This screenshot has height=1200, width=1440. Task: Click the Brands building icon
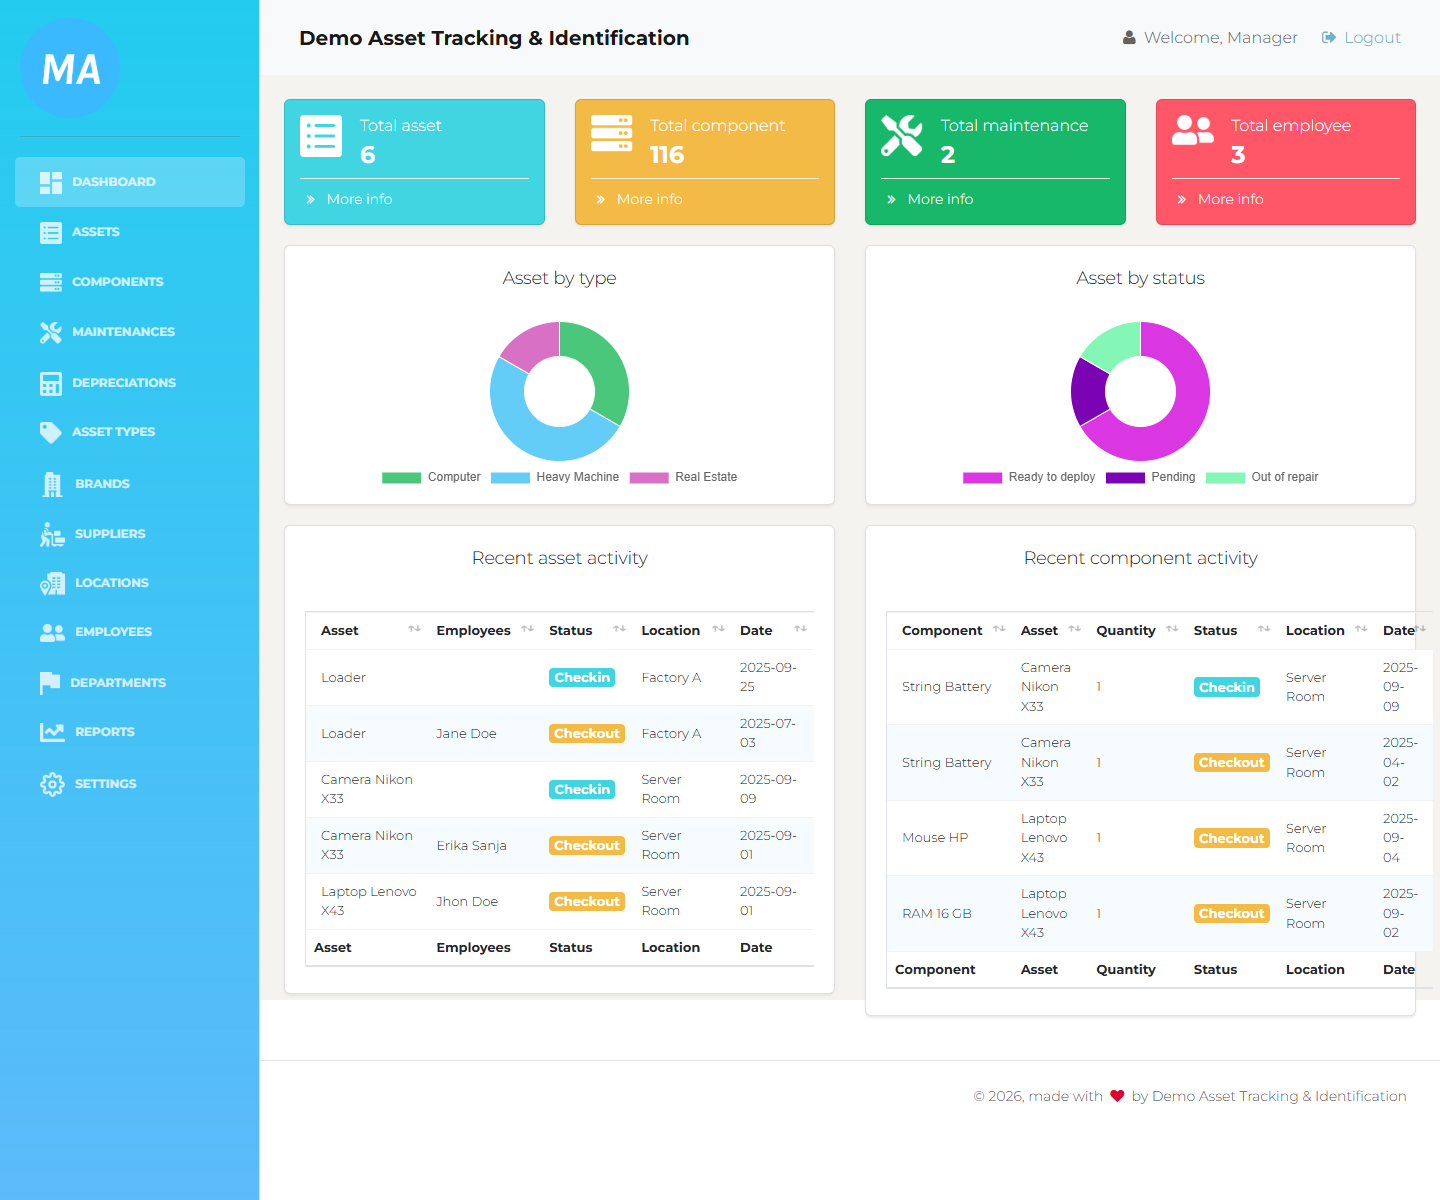(x=52, y=484)
